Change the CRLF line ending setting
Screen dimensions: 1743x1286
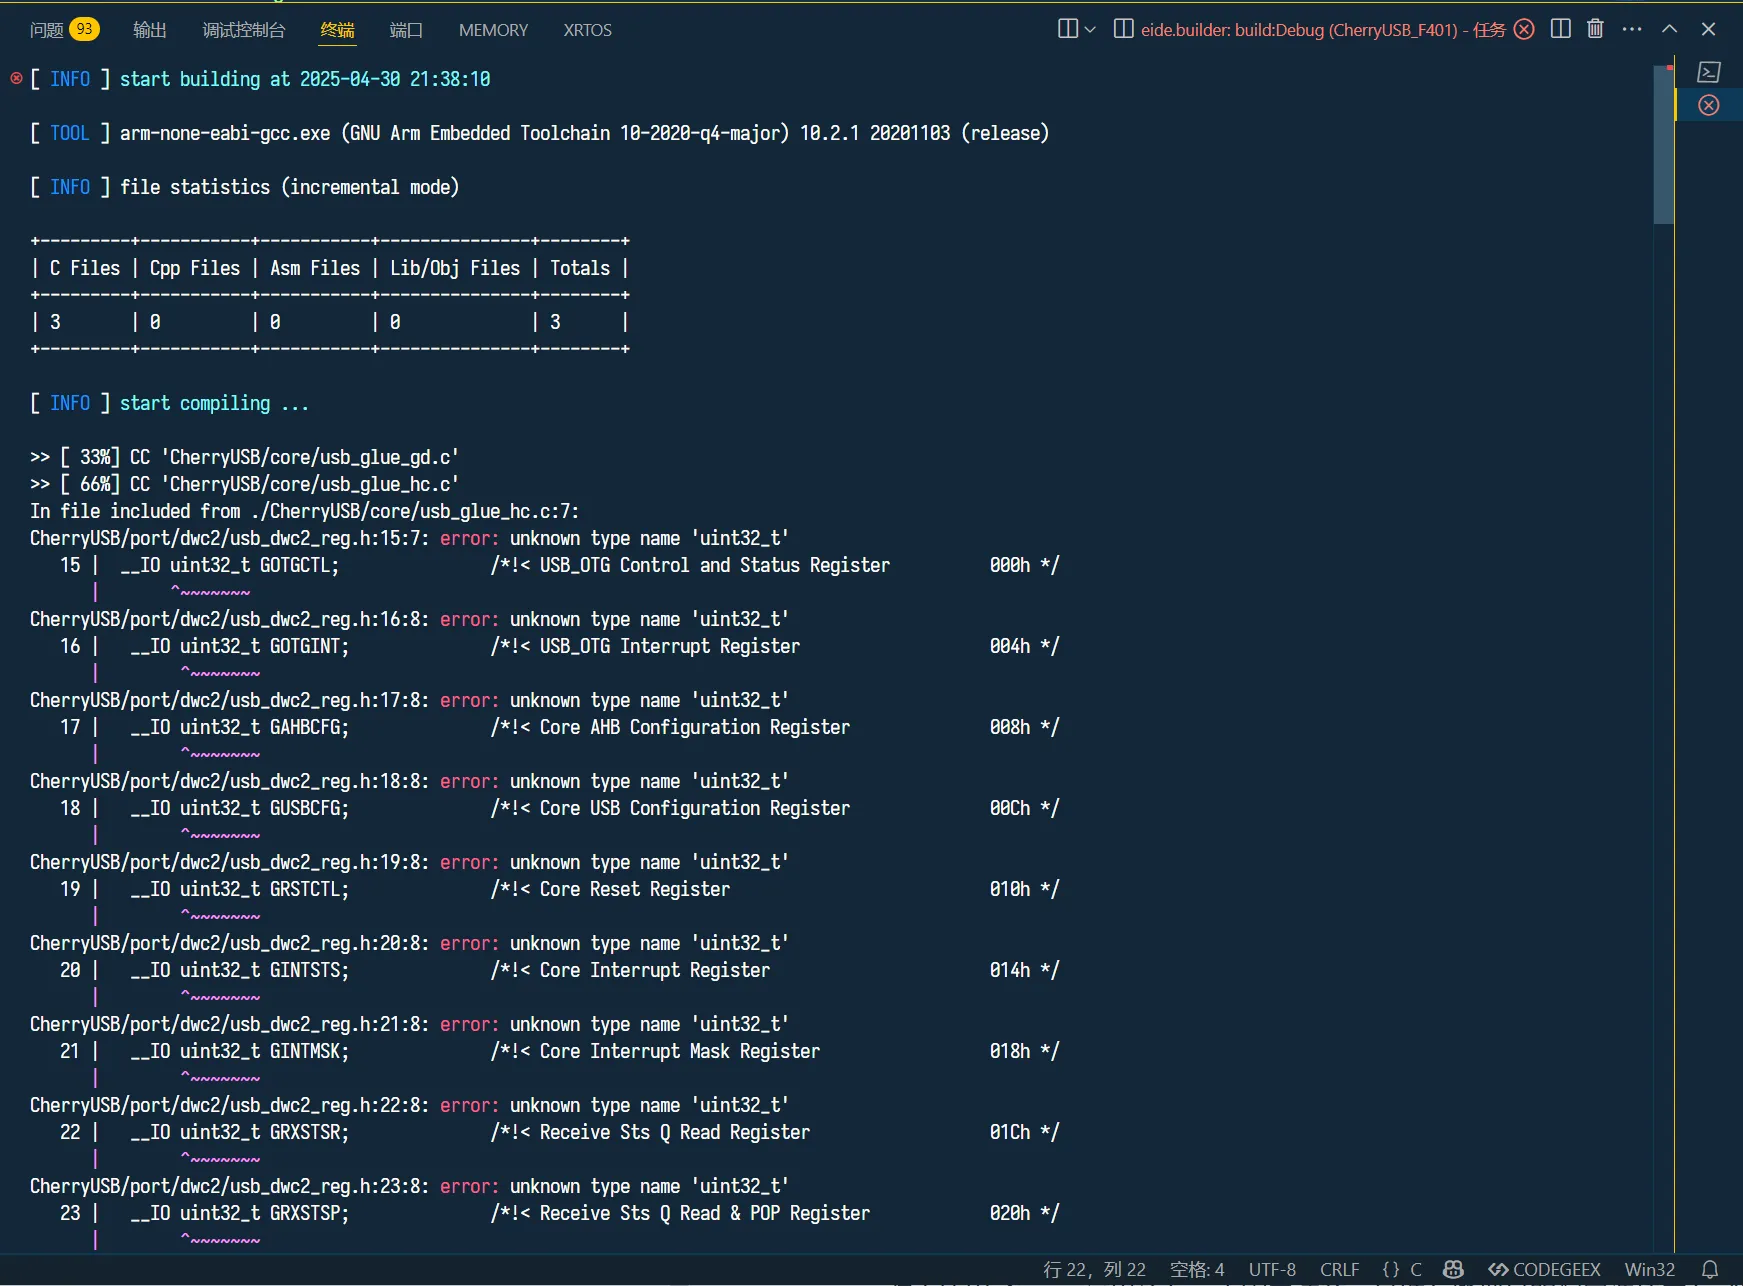pyautogui.click(x=1340, y=1269)
